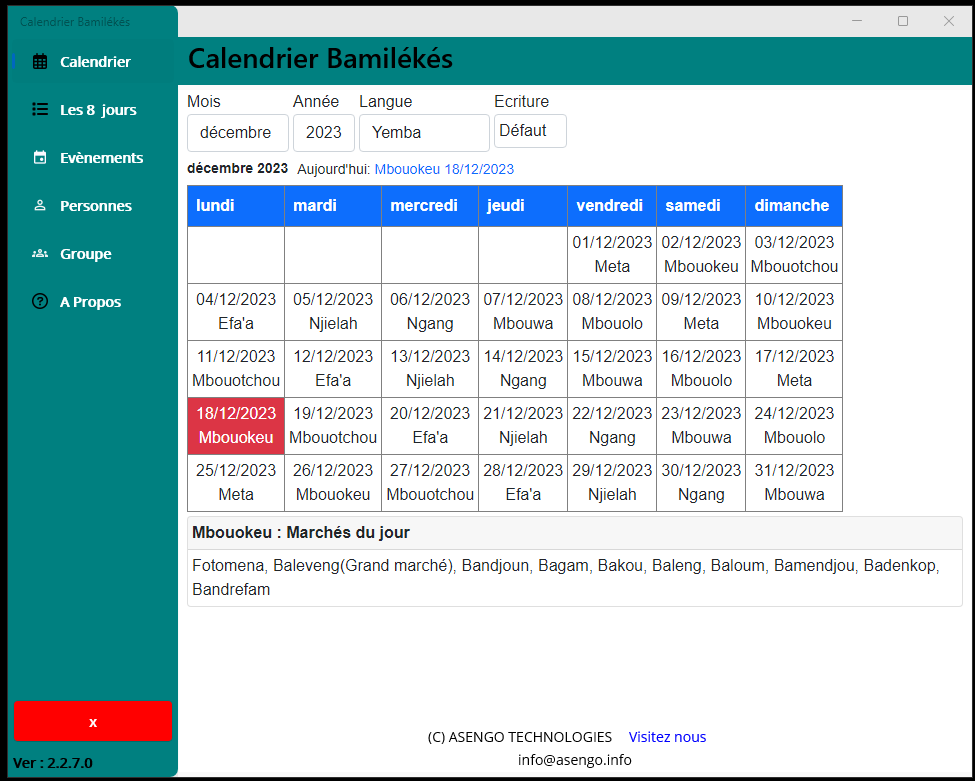
Task: Select the 02/12/2023 Mbouokeu cell
Action: (701, 255)
